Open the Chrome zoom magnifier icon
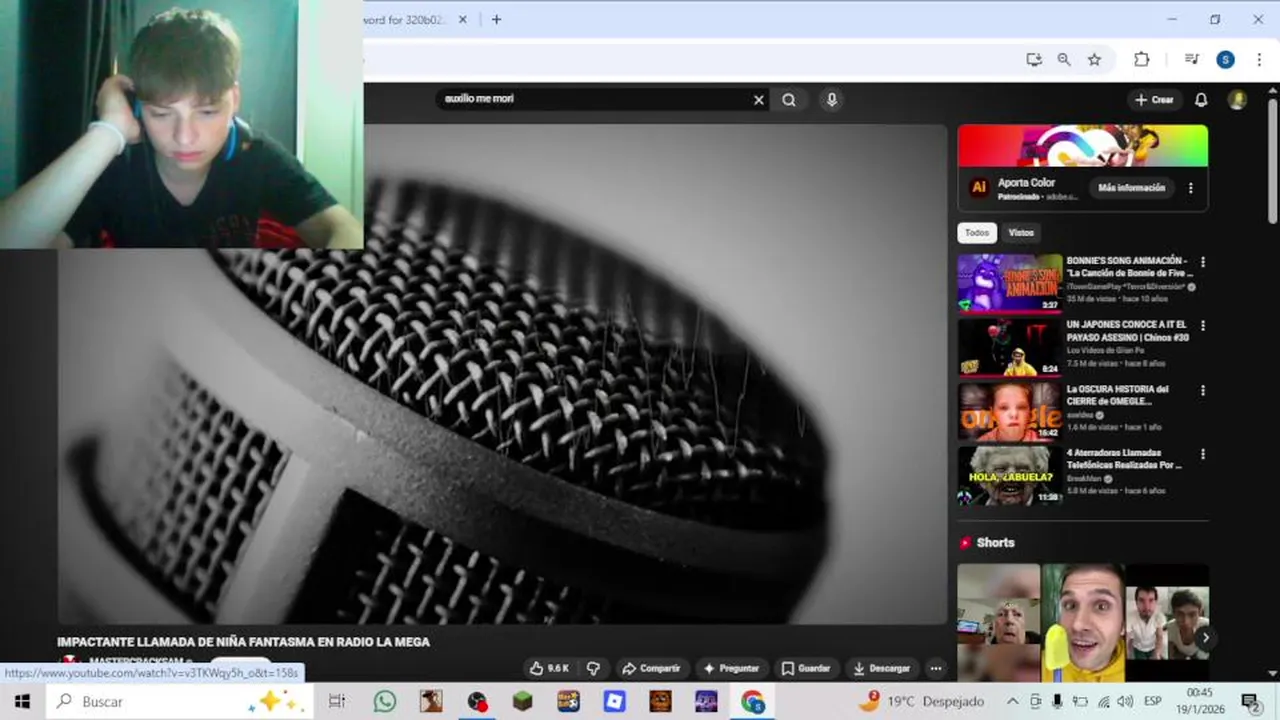1280x720 pixels. [1064, 59]
